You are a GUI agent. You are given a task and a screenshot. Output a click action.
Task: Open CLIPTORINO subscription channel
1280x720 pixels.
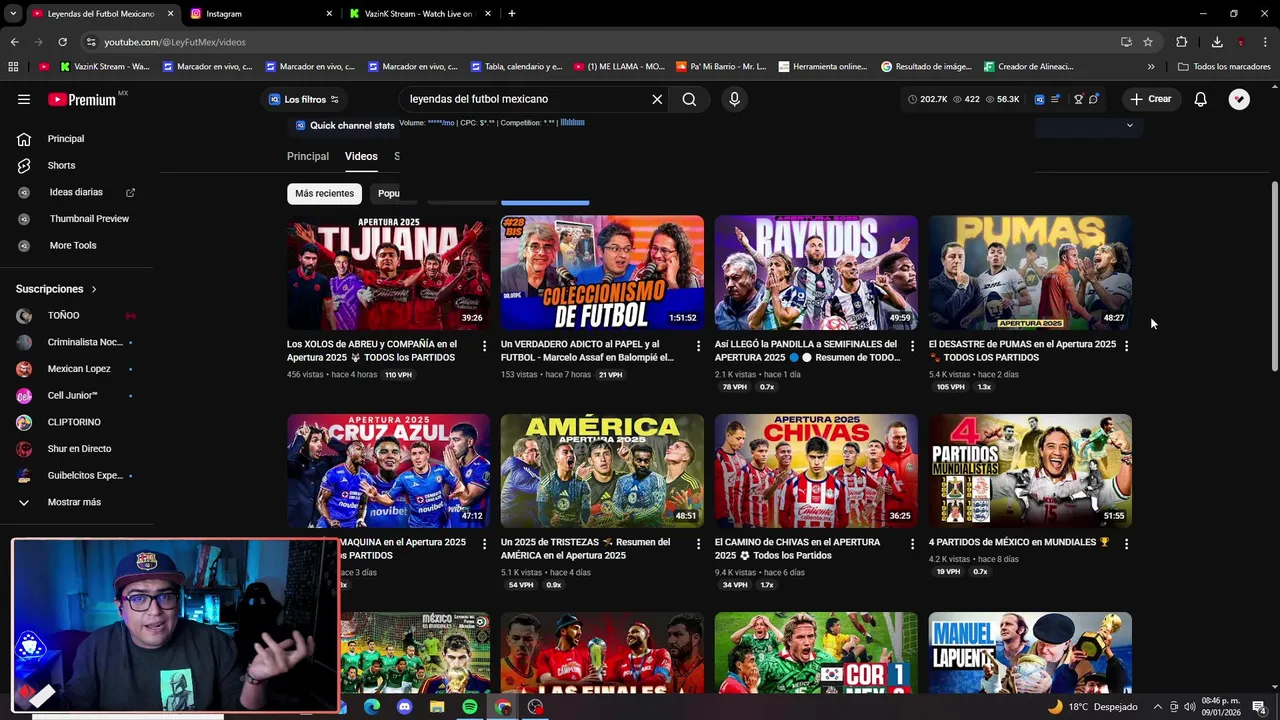click(76, 422)
